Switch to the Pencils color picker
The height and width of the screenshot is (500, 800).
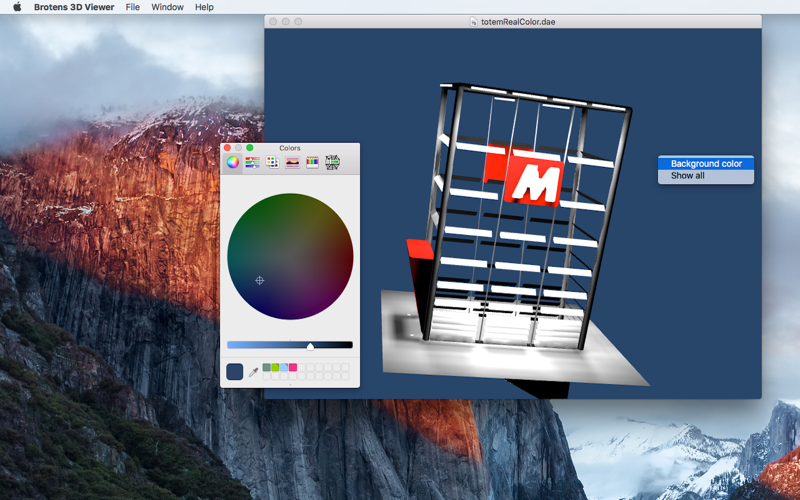point(312,162)
